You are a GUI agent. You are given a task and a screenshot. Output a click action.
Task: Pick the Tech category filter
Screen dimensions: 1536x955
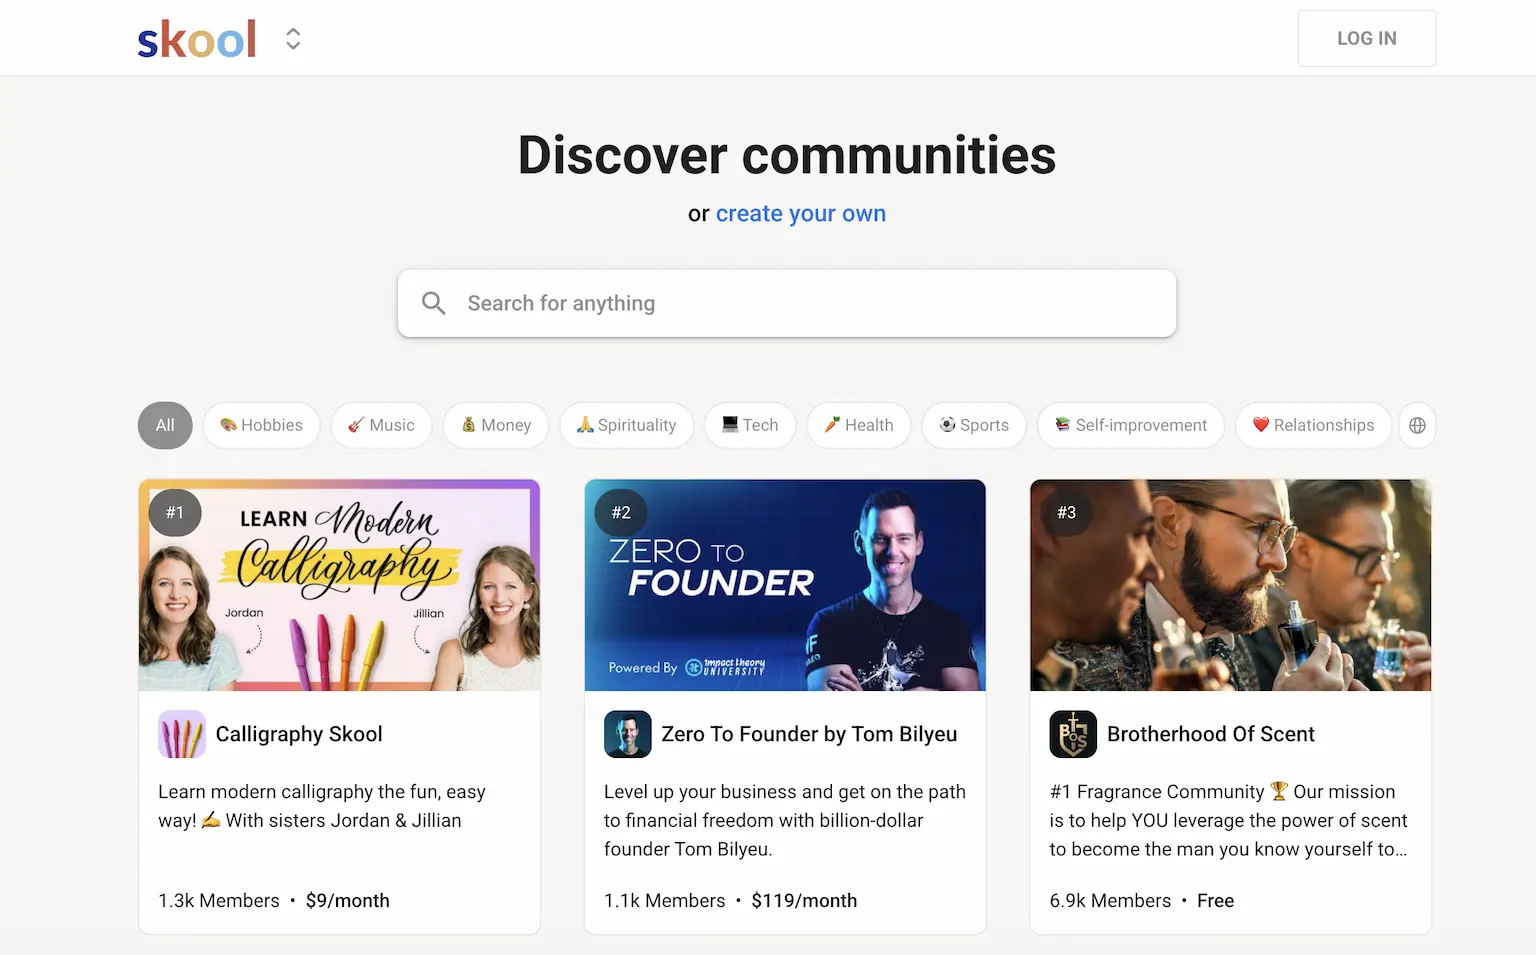pyautogui.click(x=750, y=425)
